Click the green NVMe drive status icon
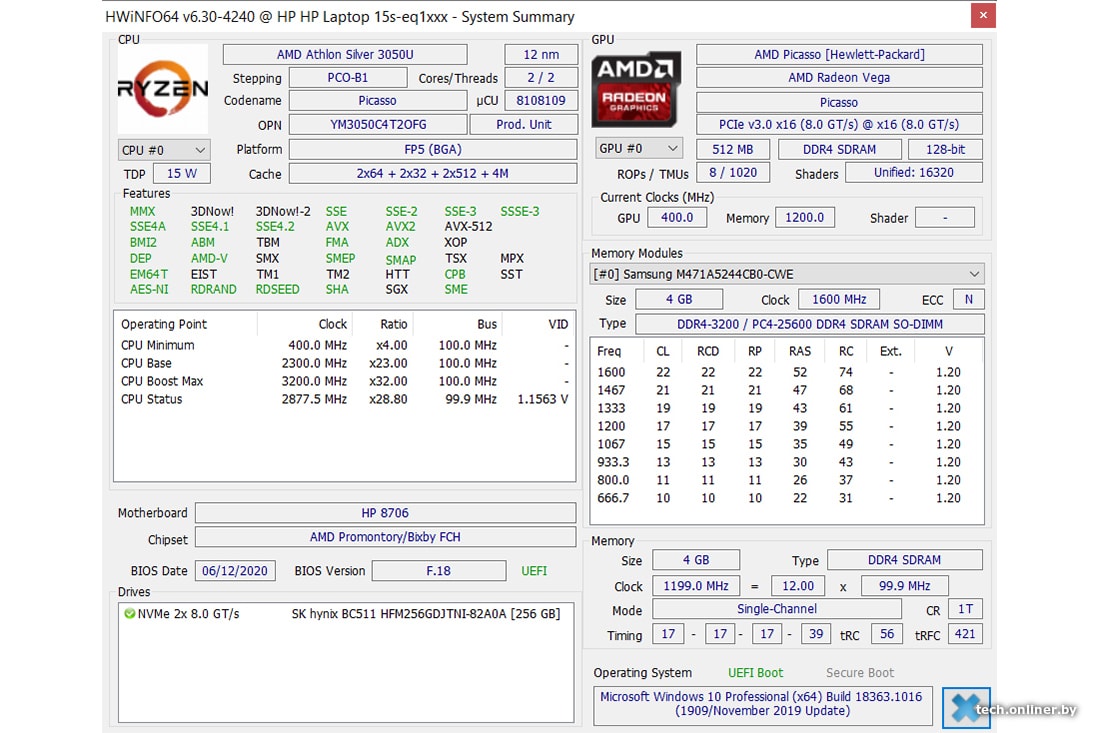 (130, 613)
